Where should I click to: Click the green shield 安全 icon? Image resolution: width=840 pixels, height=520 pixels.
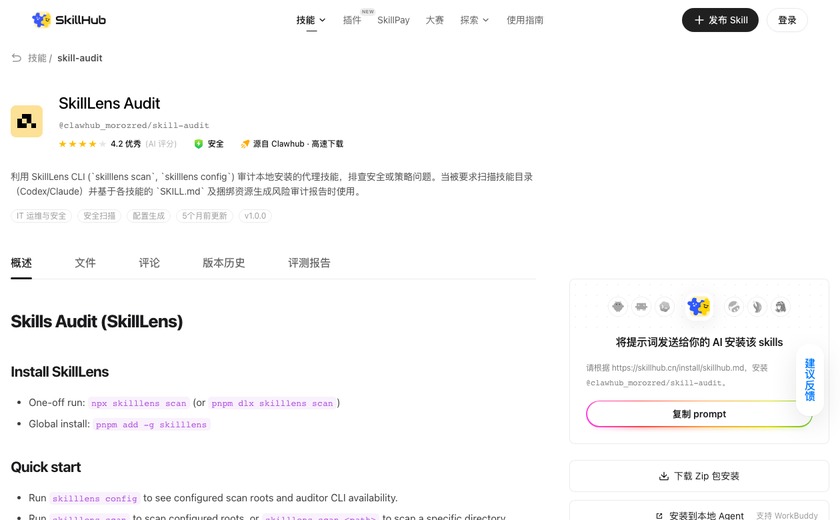point(198,144)
